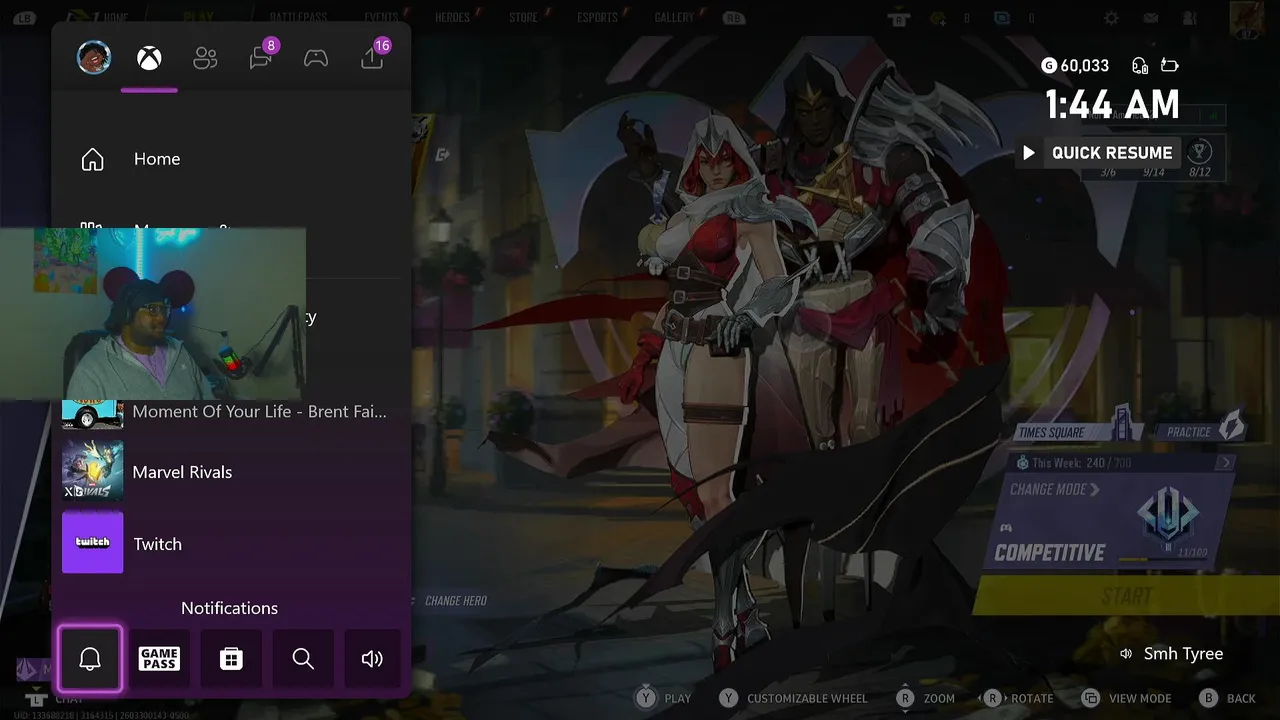Click the Zoom prompt at bottom
The image size is (1280, 720).
(x=925, y=698)
